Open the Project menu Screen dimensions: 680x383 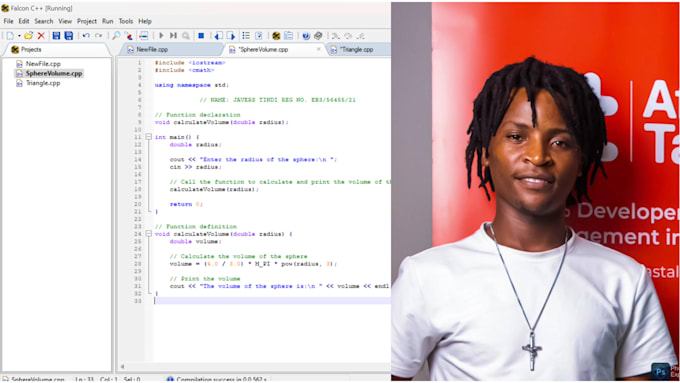[87, 21]
